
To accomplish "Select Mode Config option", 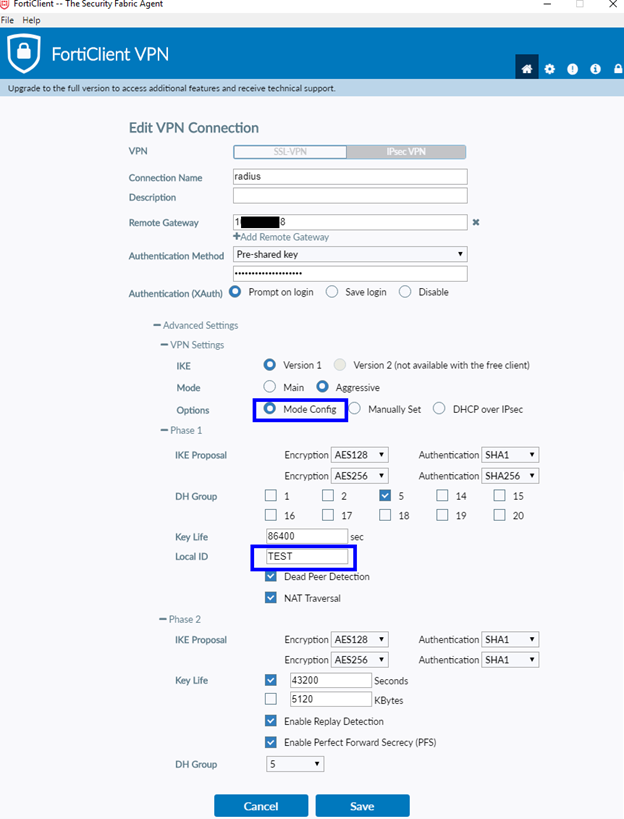I will point(269,409).
